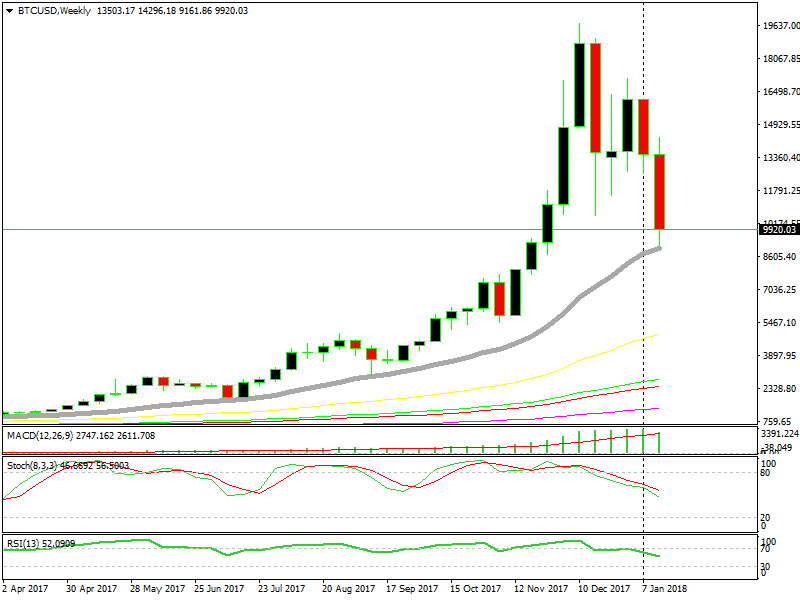Click the last green MACD histogram bar

(x=659, y=443)
